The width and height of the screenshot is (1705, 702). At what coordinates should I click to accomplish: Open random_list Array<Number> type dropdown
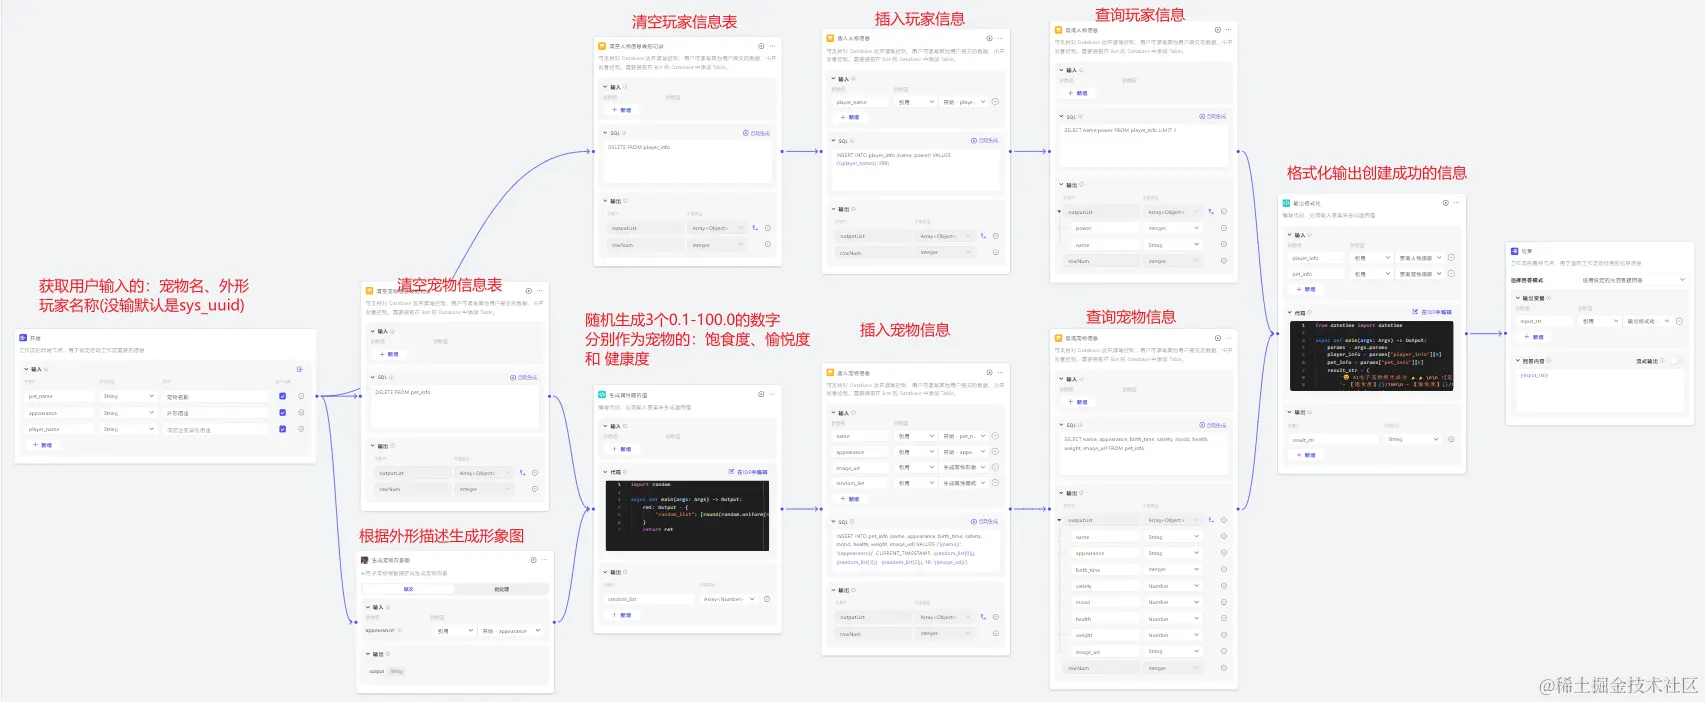[729, 599]
